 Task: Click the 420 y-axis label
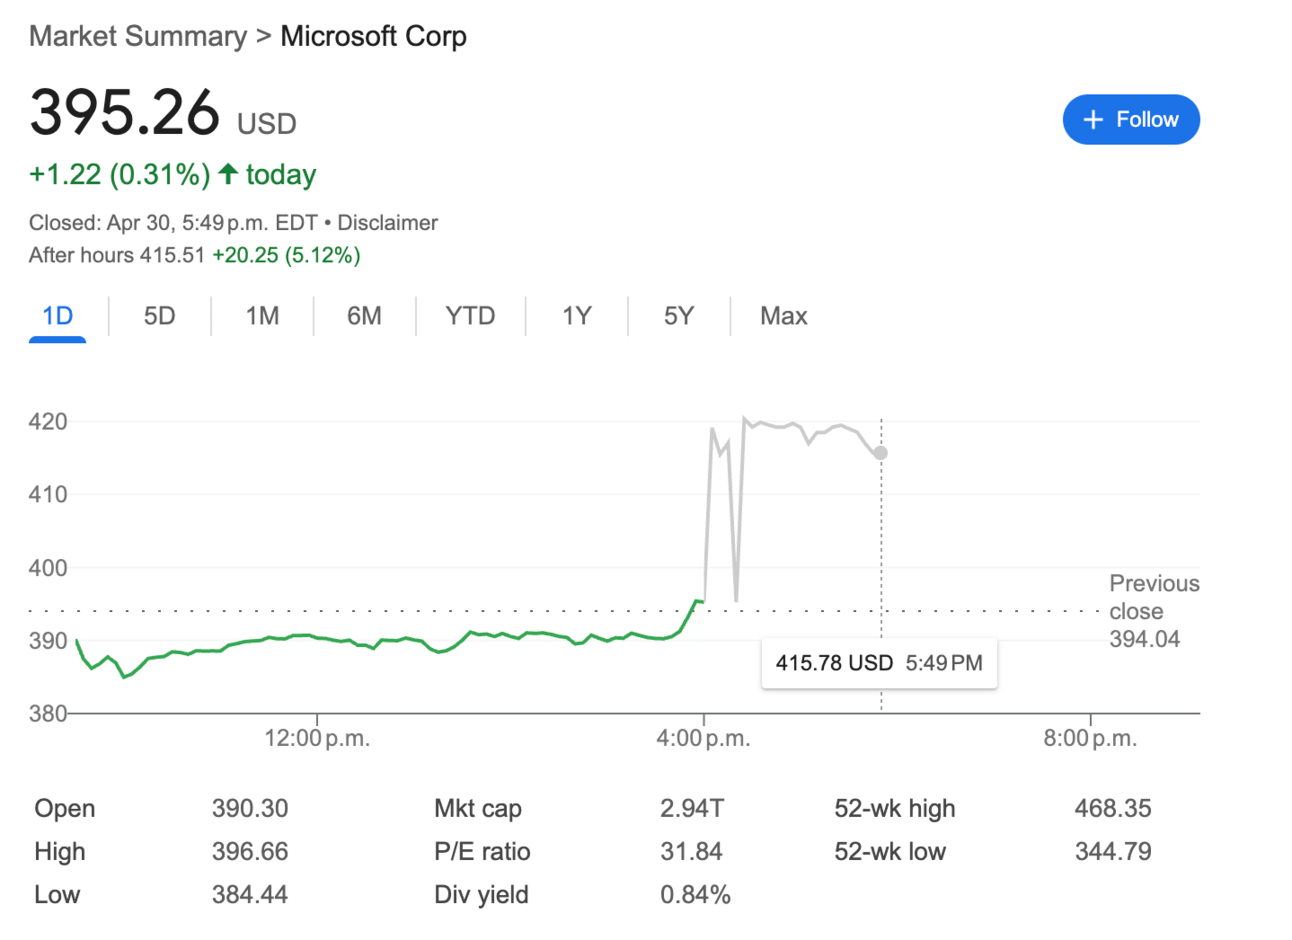pos(48,422)
